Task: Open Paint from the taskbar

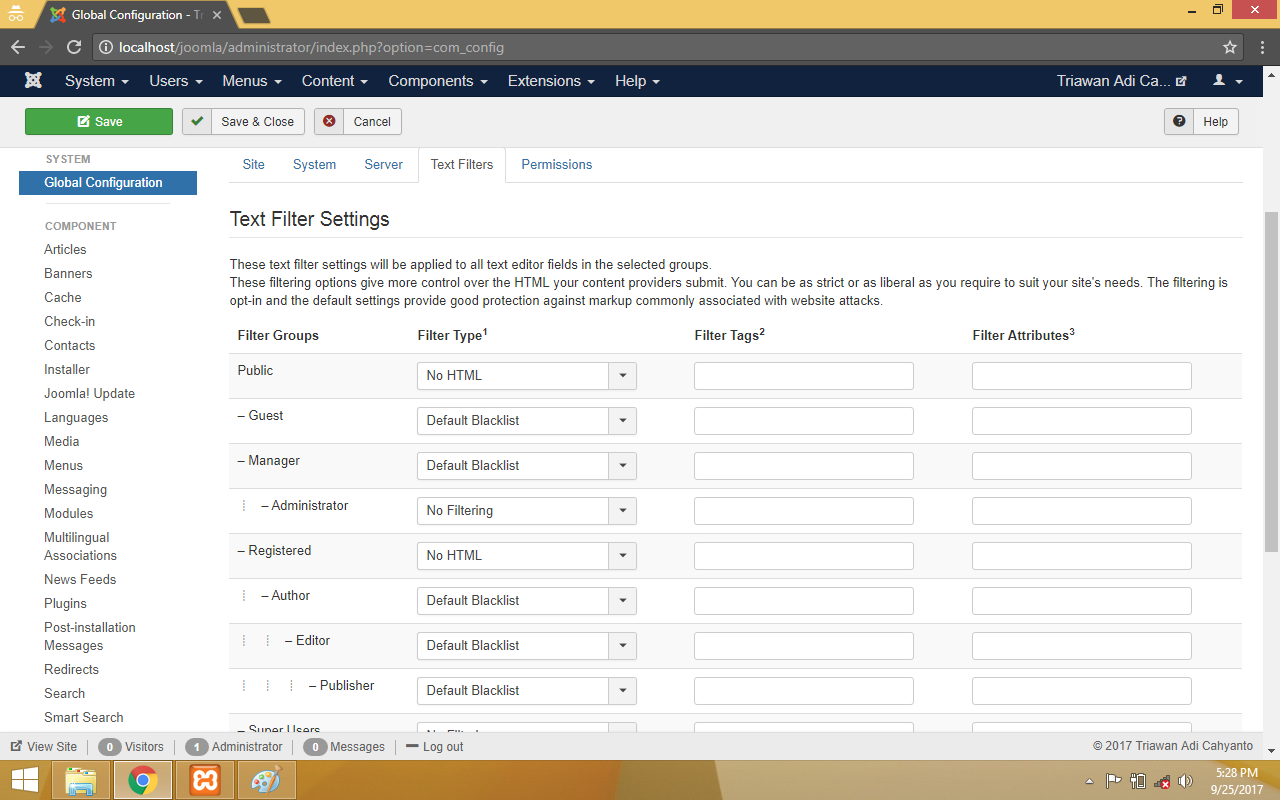Action: point(266,780)
